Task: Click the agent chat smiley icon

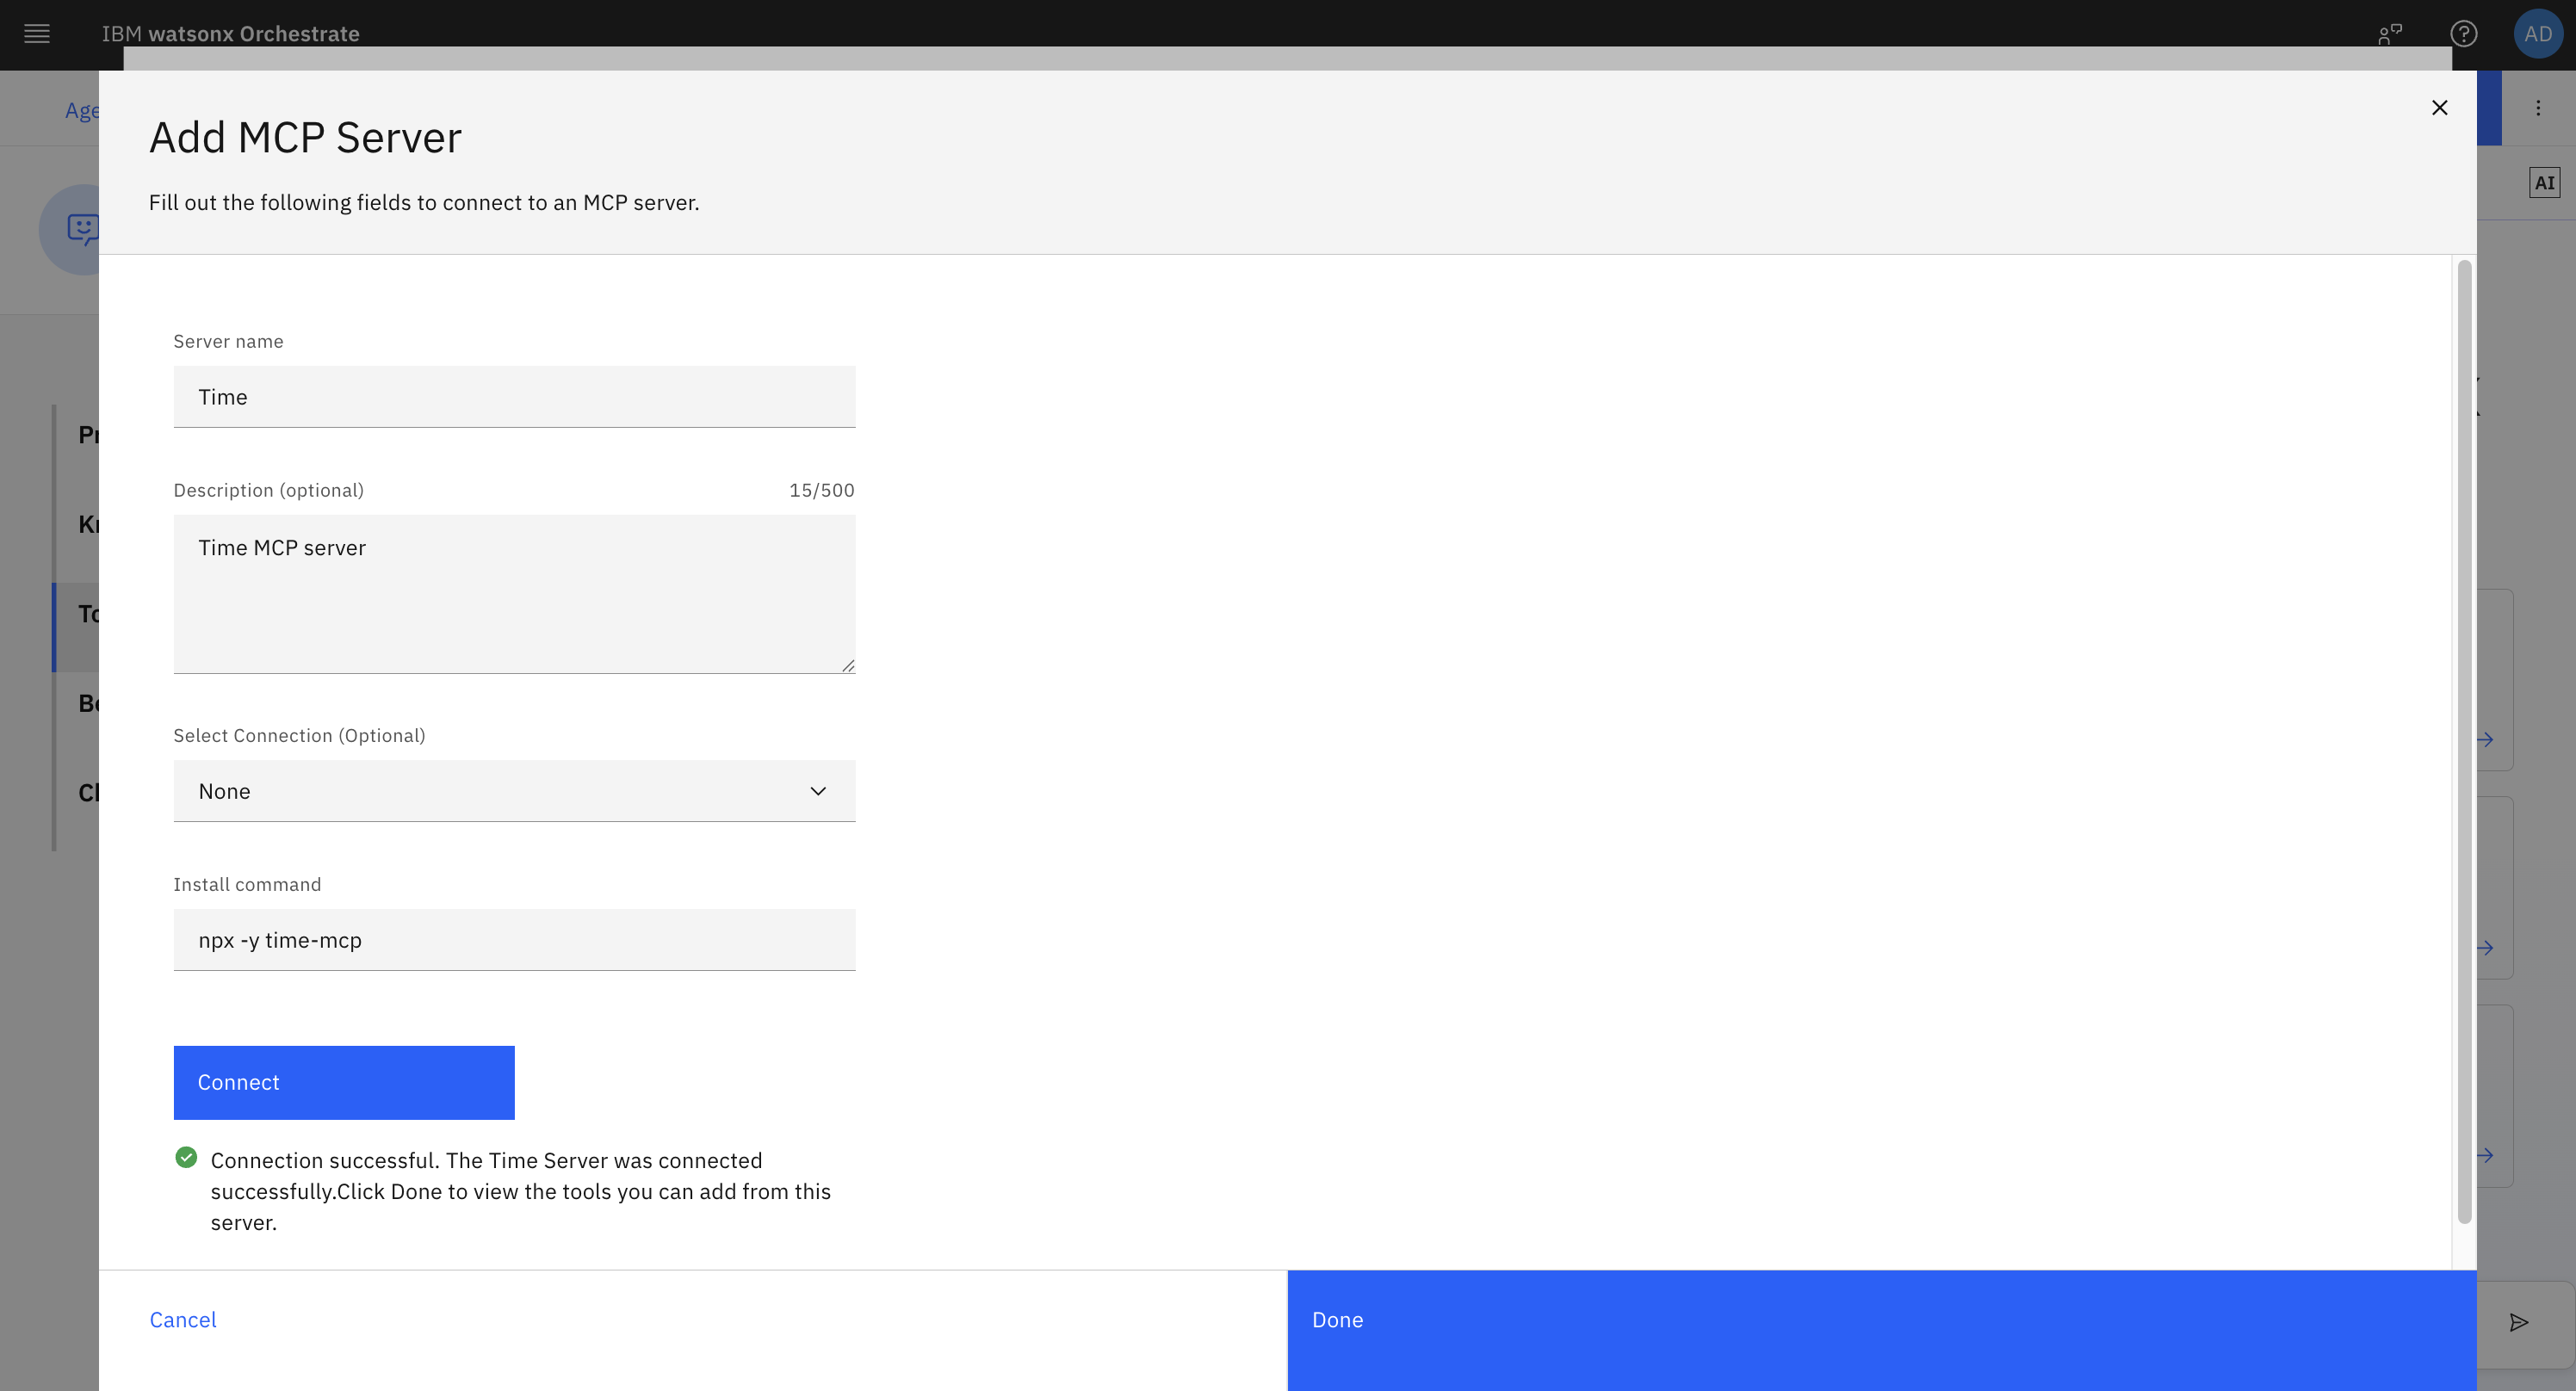Action: pyautogui.click(x=82, y=229)
